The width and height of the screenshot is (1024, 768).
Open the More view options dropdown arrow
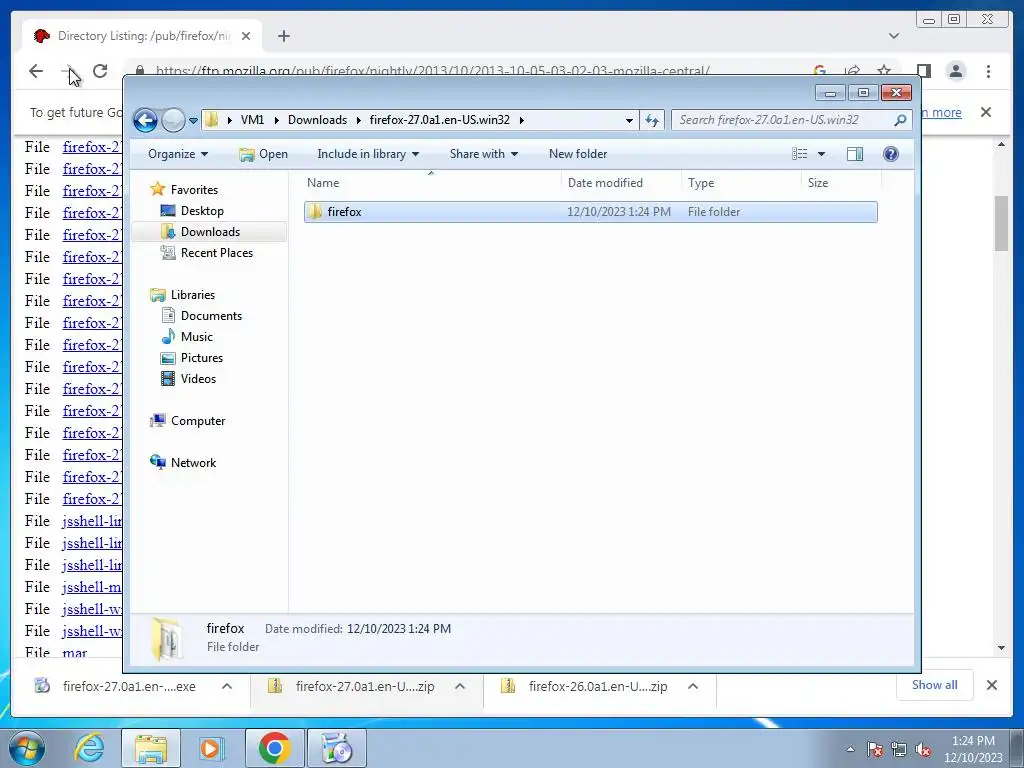click(822, 154)
